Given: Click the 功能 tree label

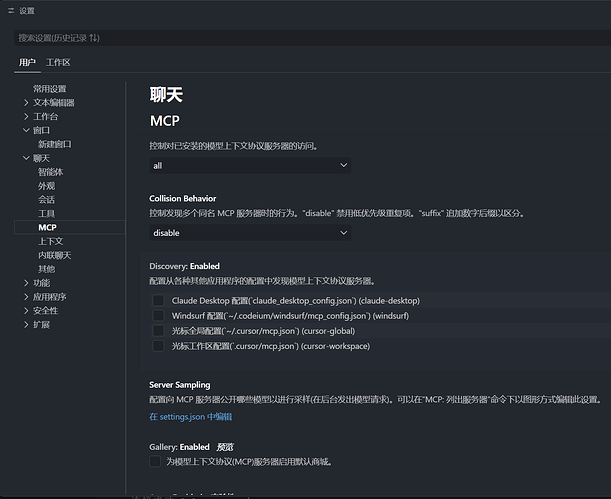Looking at the screenshot, I should pyautogui.click(x=41, y=283).
